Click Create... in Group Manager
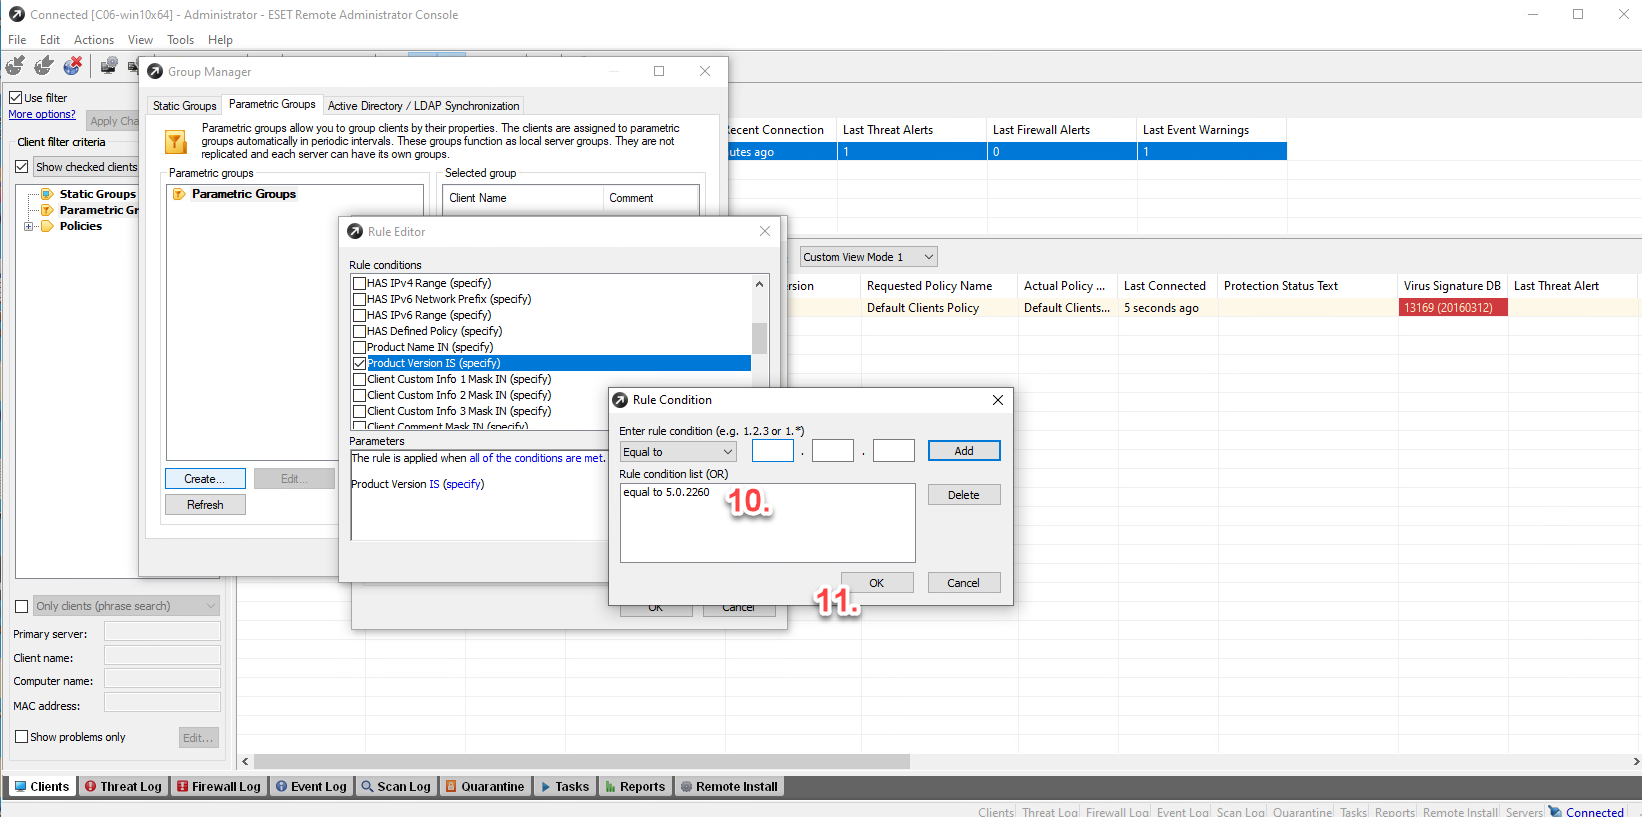 coord(205,479)
